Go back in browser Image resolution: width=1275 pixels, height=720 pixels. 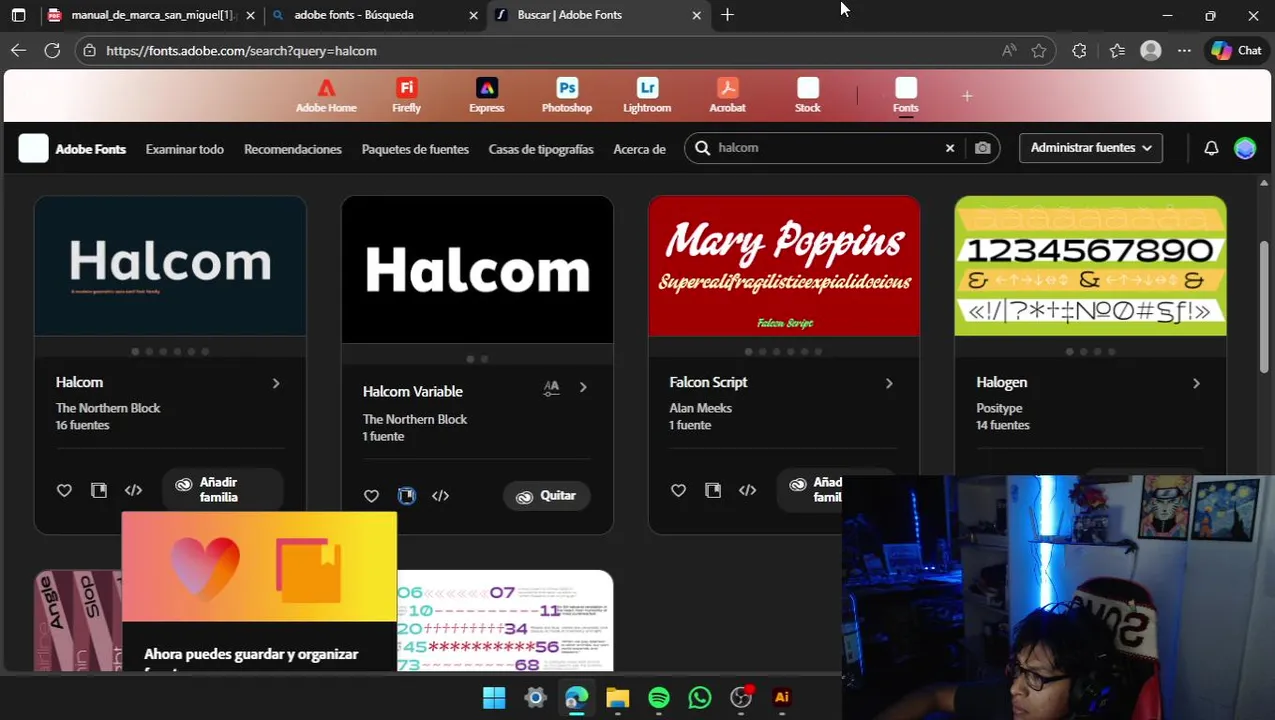pyautogui.click(x=18, y=50)
